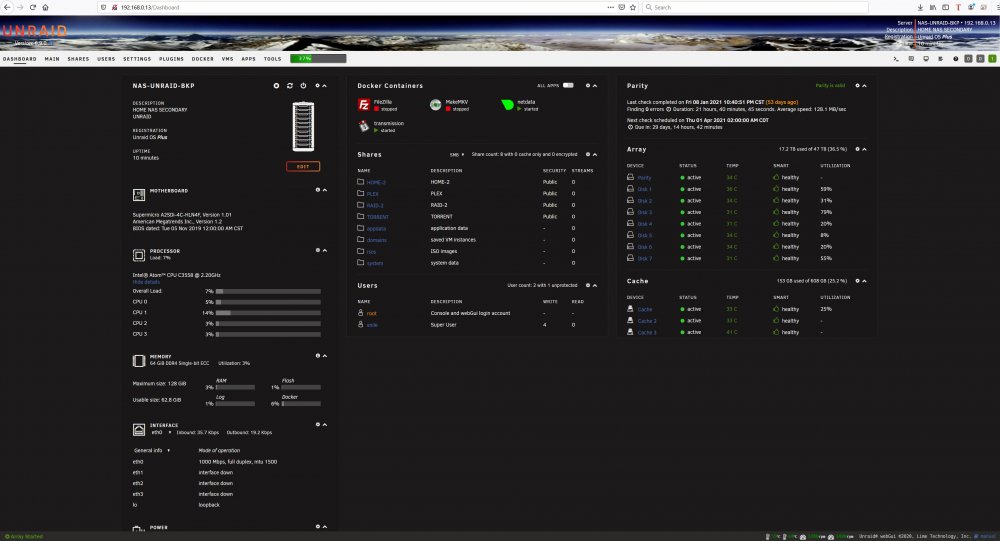The width and height of the screenshot is (1000, 541).
Task: Click the browser home button
Action: 45,7
